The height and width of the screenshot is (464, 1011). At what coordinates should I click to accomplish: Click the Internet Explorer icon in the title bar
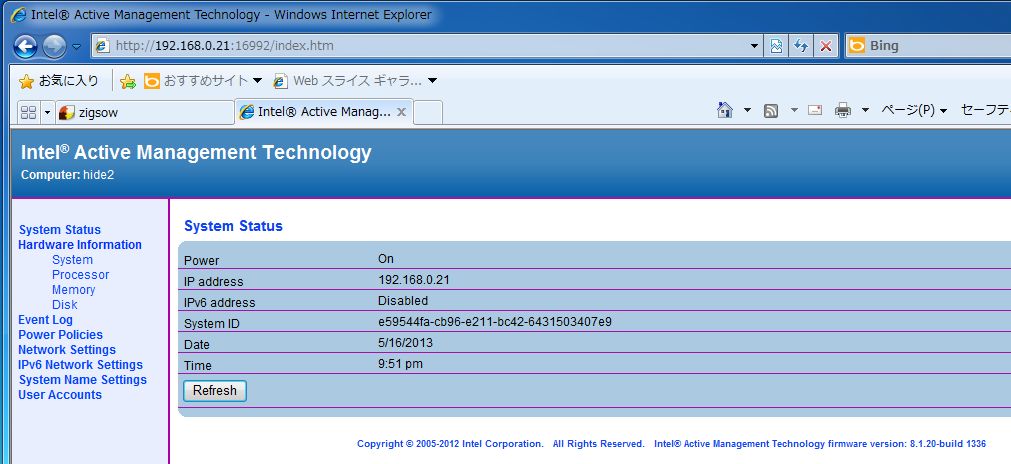coord(19,14)
